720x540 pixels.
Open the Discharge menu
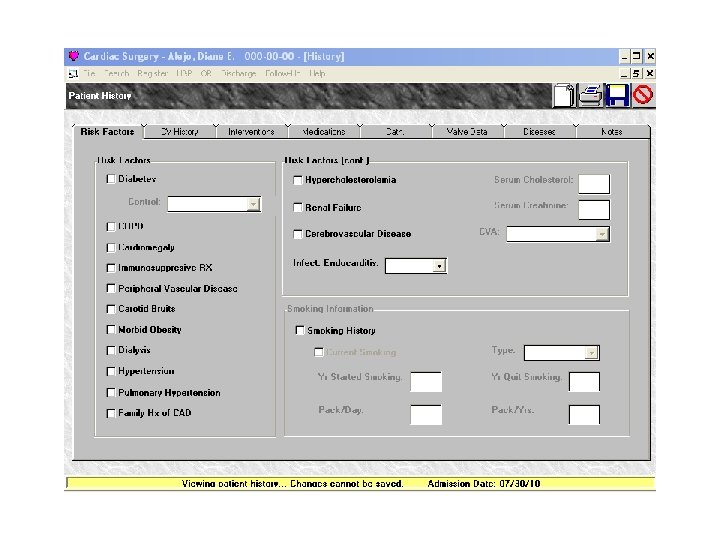click(239, 73)
